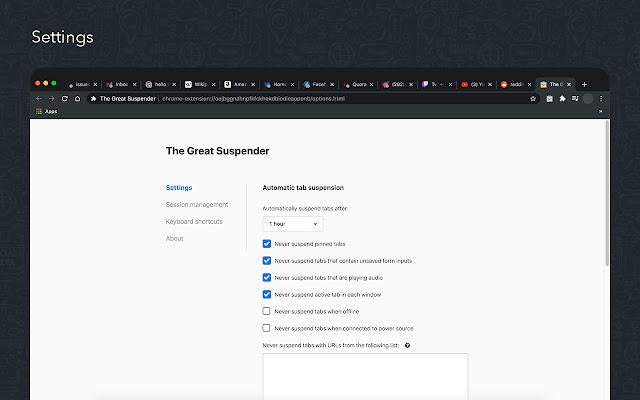Click the help icon beside URL list label
This screenshot has width=640, height=400.
coord(407,345)
